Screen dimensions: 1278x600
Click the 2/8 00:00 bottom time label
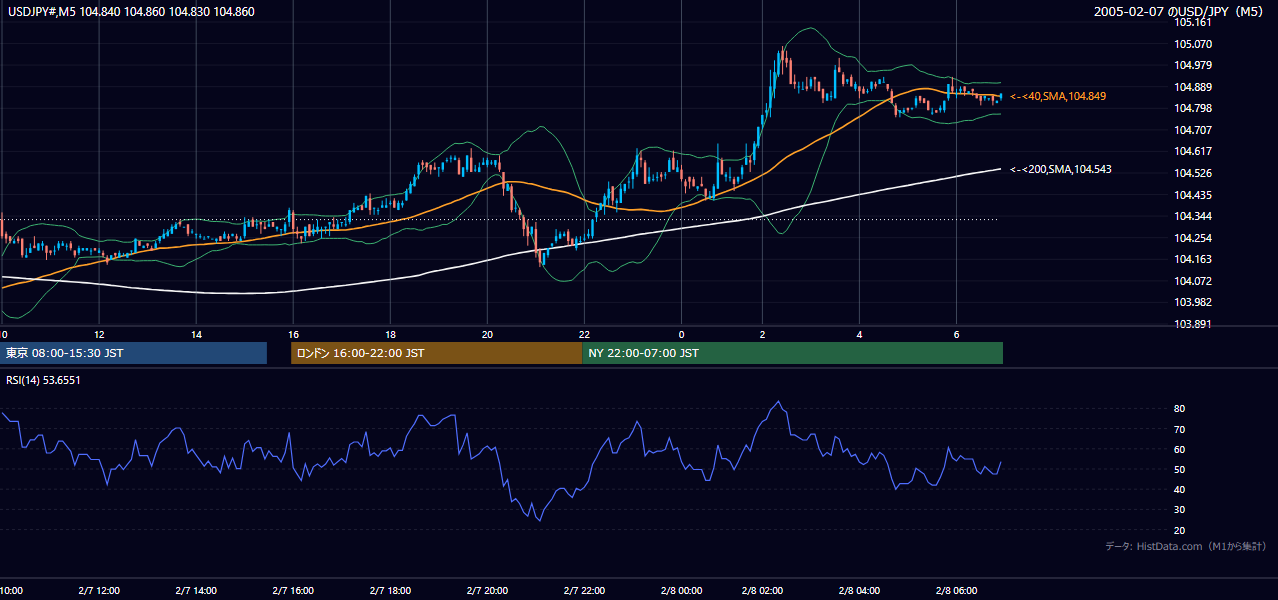point(681,590)
